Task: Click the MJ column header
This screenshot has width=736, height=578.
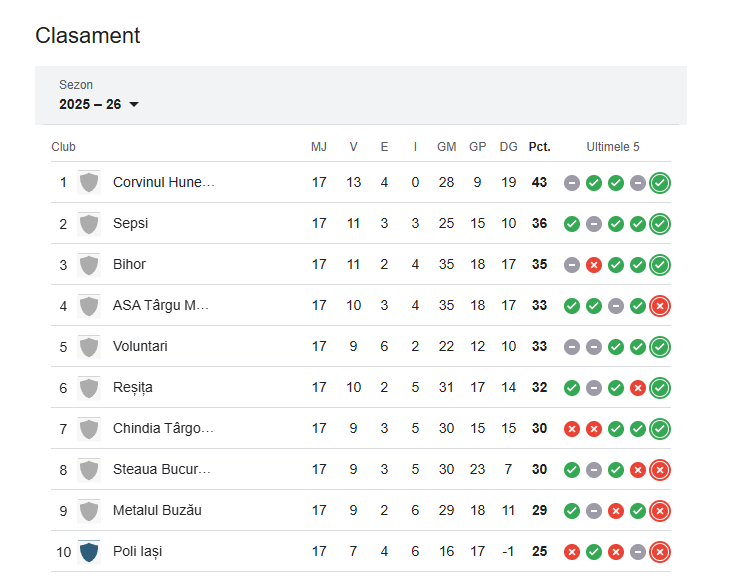Action: 319,147
